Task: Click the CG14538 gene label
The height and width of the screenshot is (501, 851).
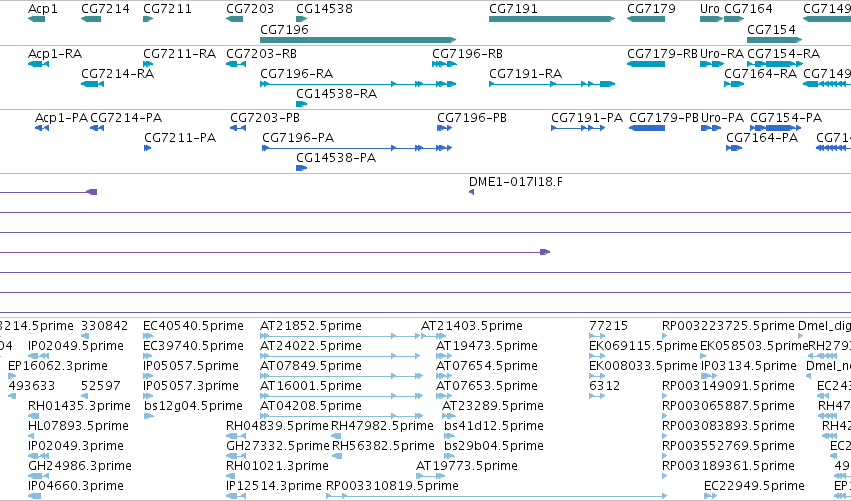Action: coord(324,9)
